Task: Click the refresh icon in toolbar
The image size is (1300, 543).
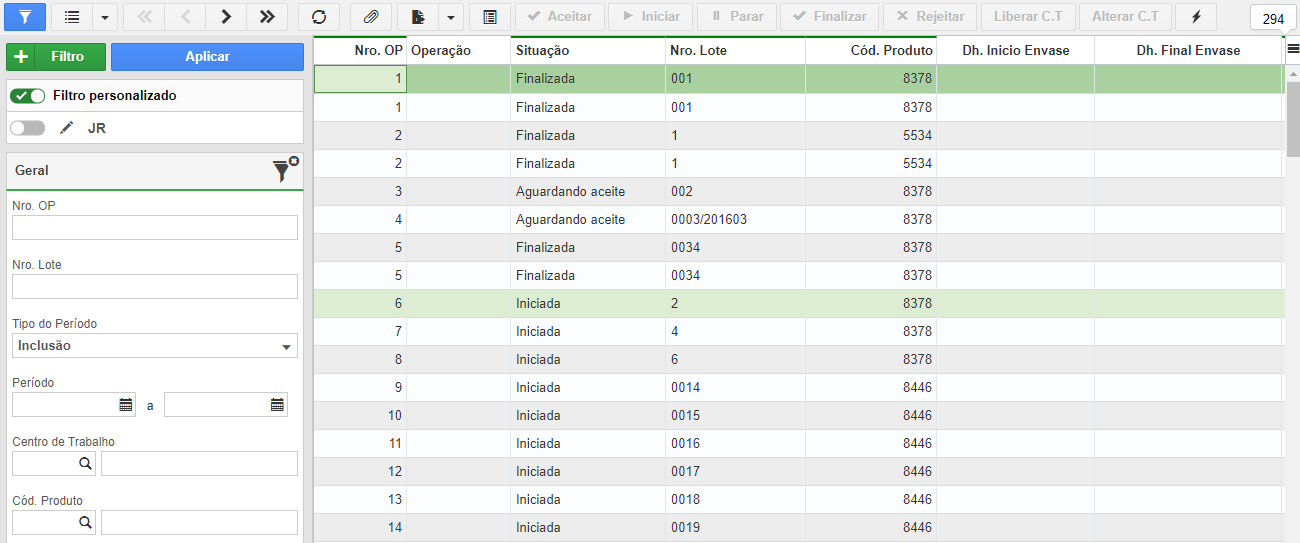Action: pyautogui.click(x=319, y=17)
